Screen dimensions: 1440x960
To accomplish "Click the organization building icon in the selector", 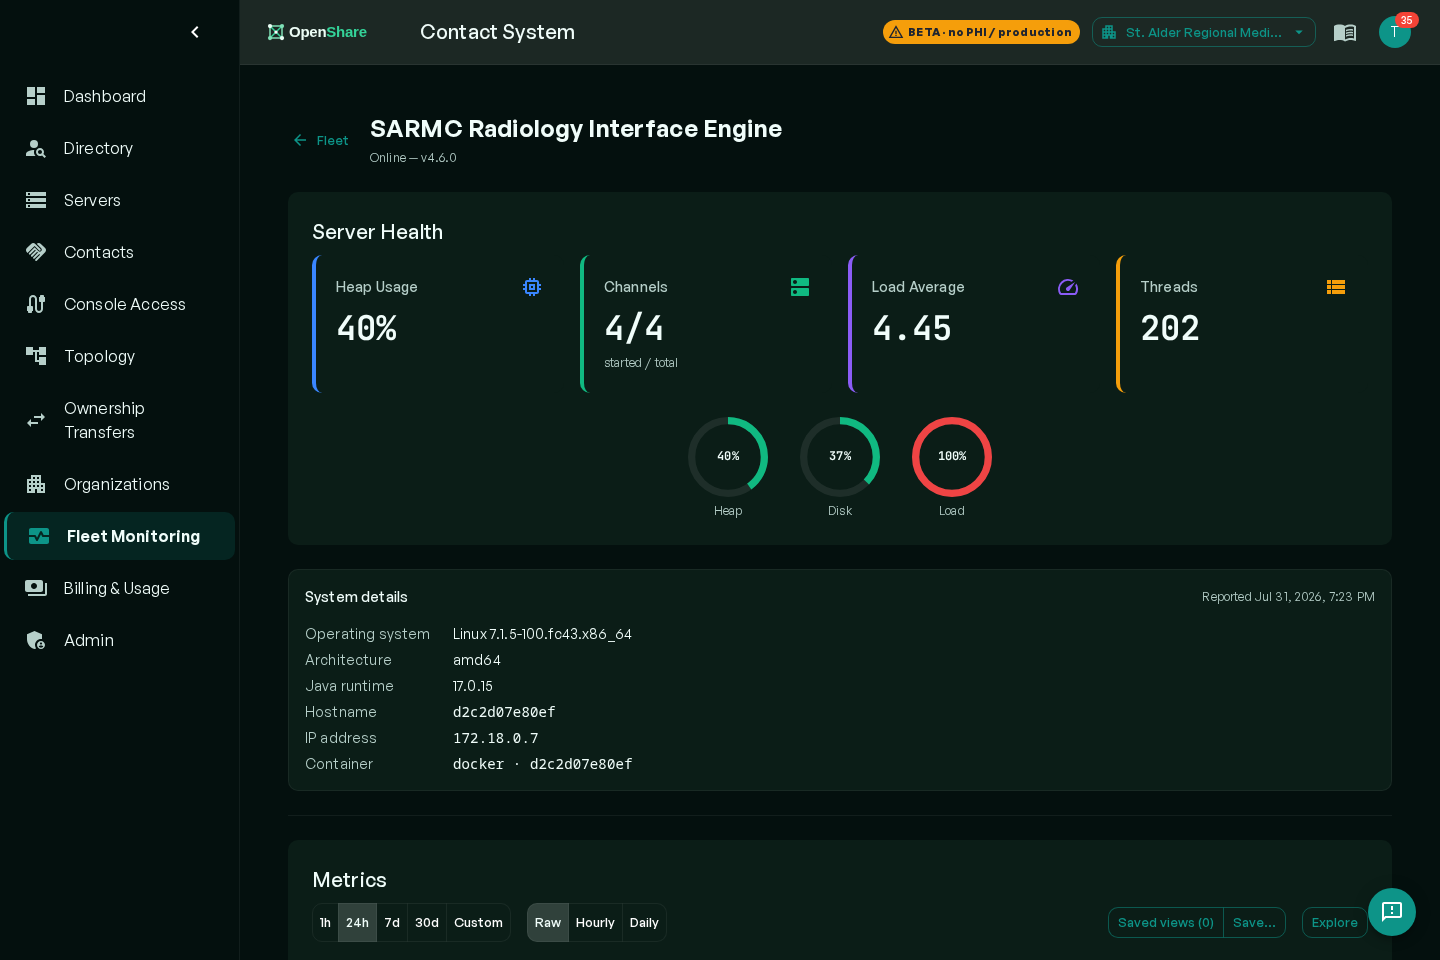I will [1109, 32].
